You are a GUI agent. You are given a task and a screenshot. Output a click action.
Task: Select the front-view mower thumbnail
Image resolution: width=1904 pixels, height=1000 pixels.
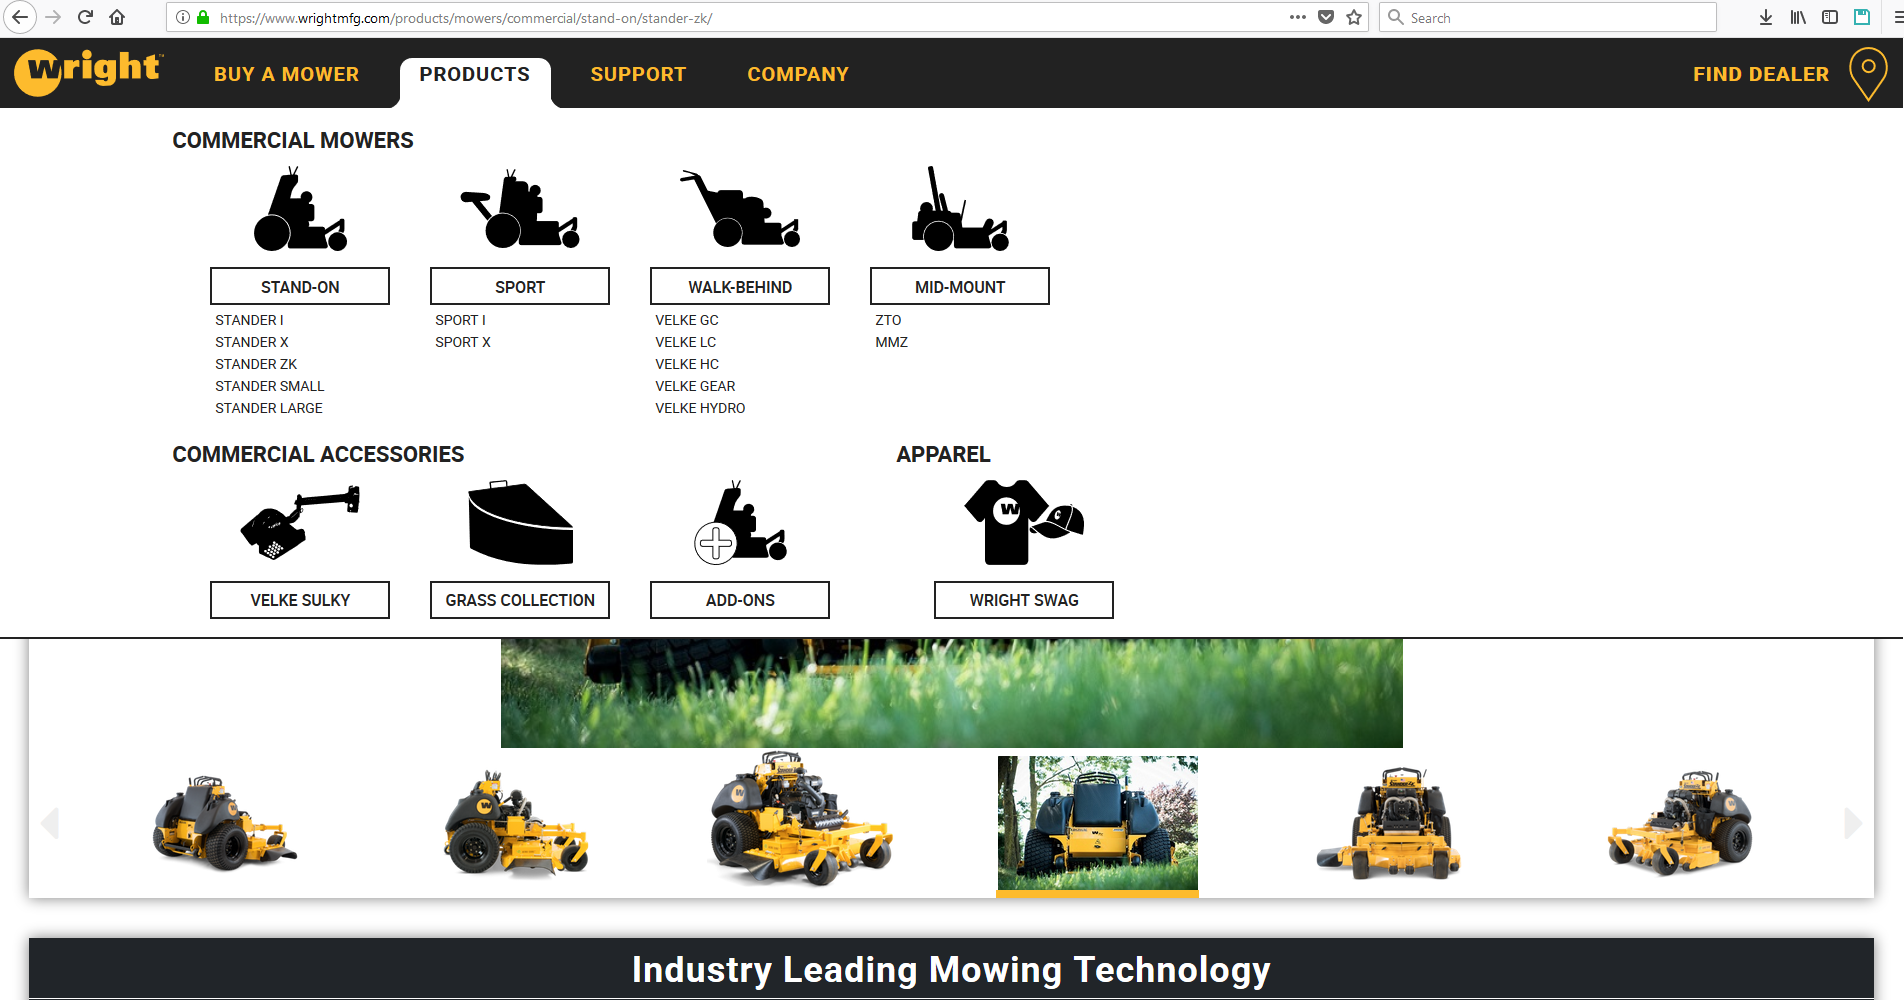(x=1388, y=824)
